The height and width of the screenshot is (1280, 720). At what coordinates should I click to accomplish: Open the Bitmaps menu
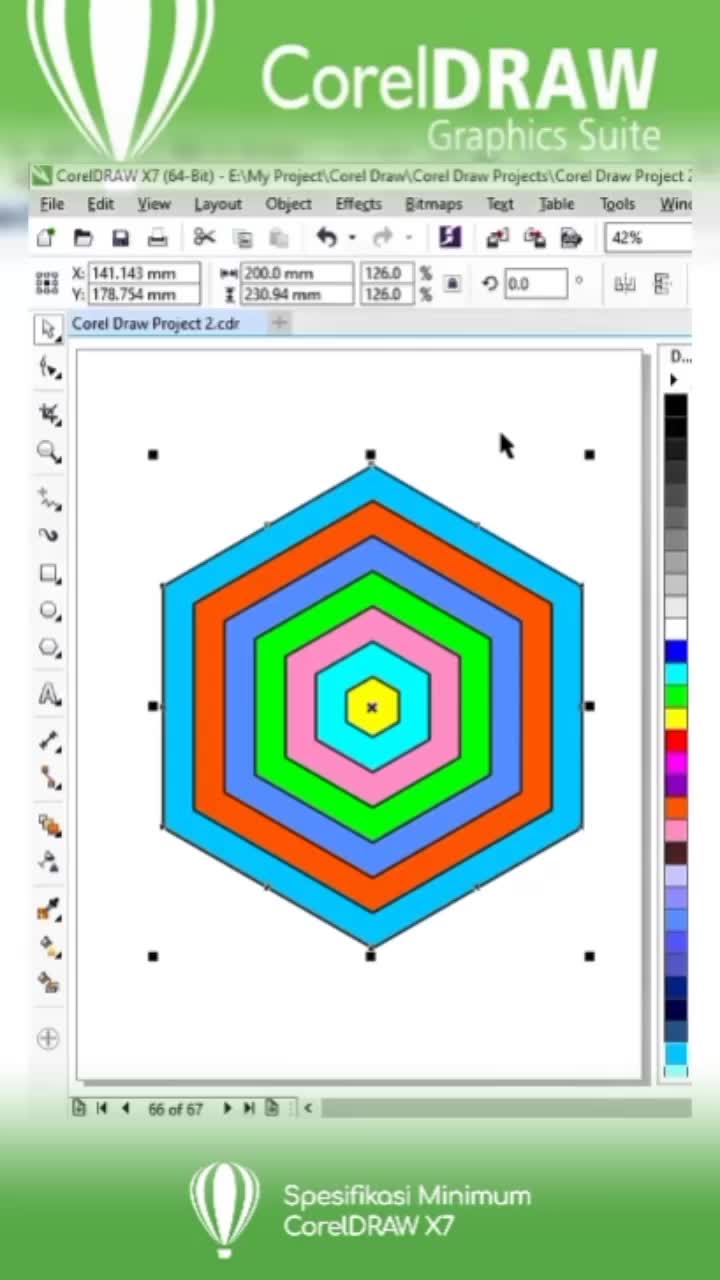(x=434, y=204)
